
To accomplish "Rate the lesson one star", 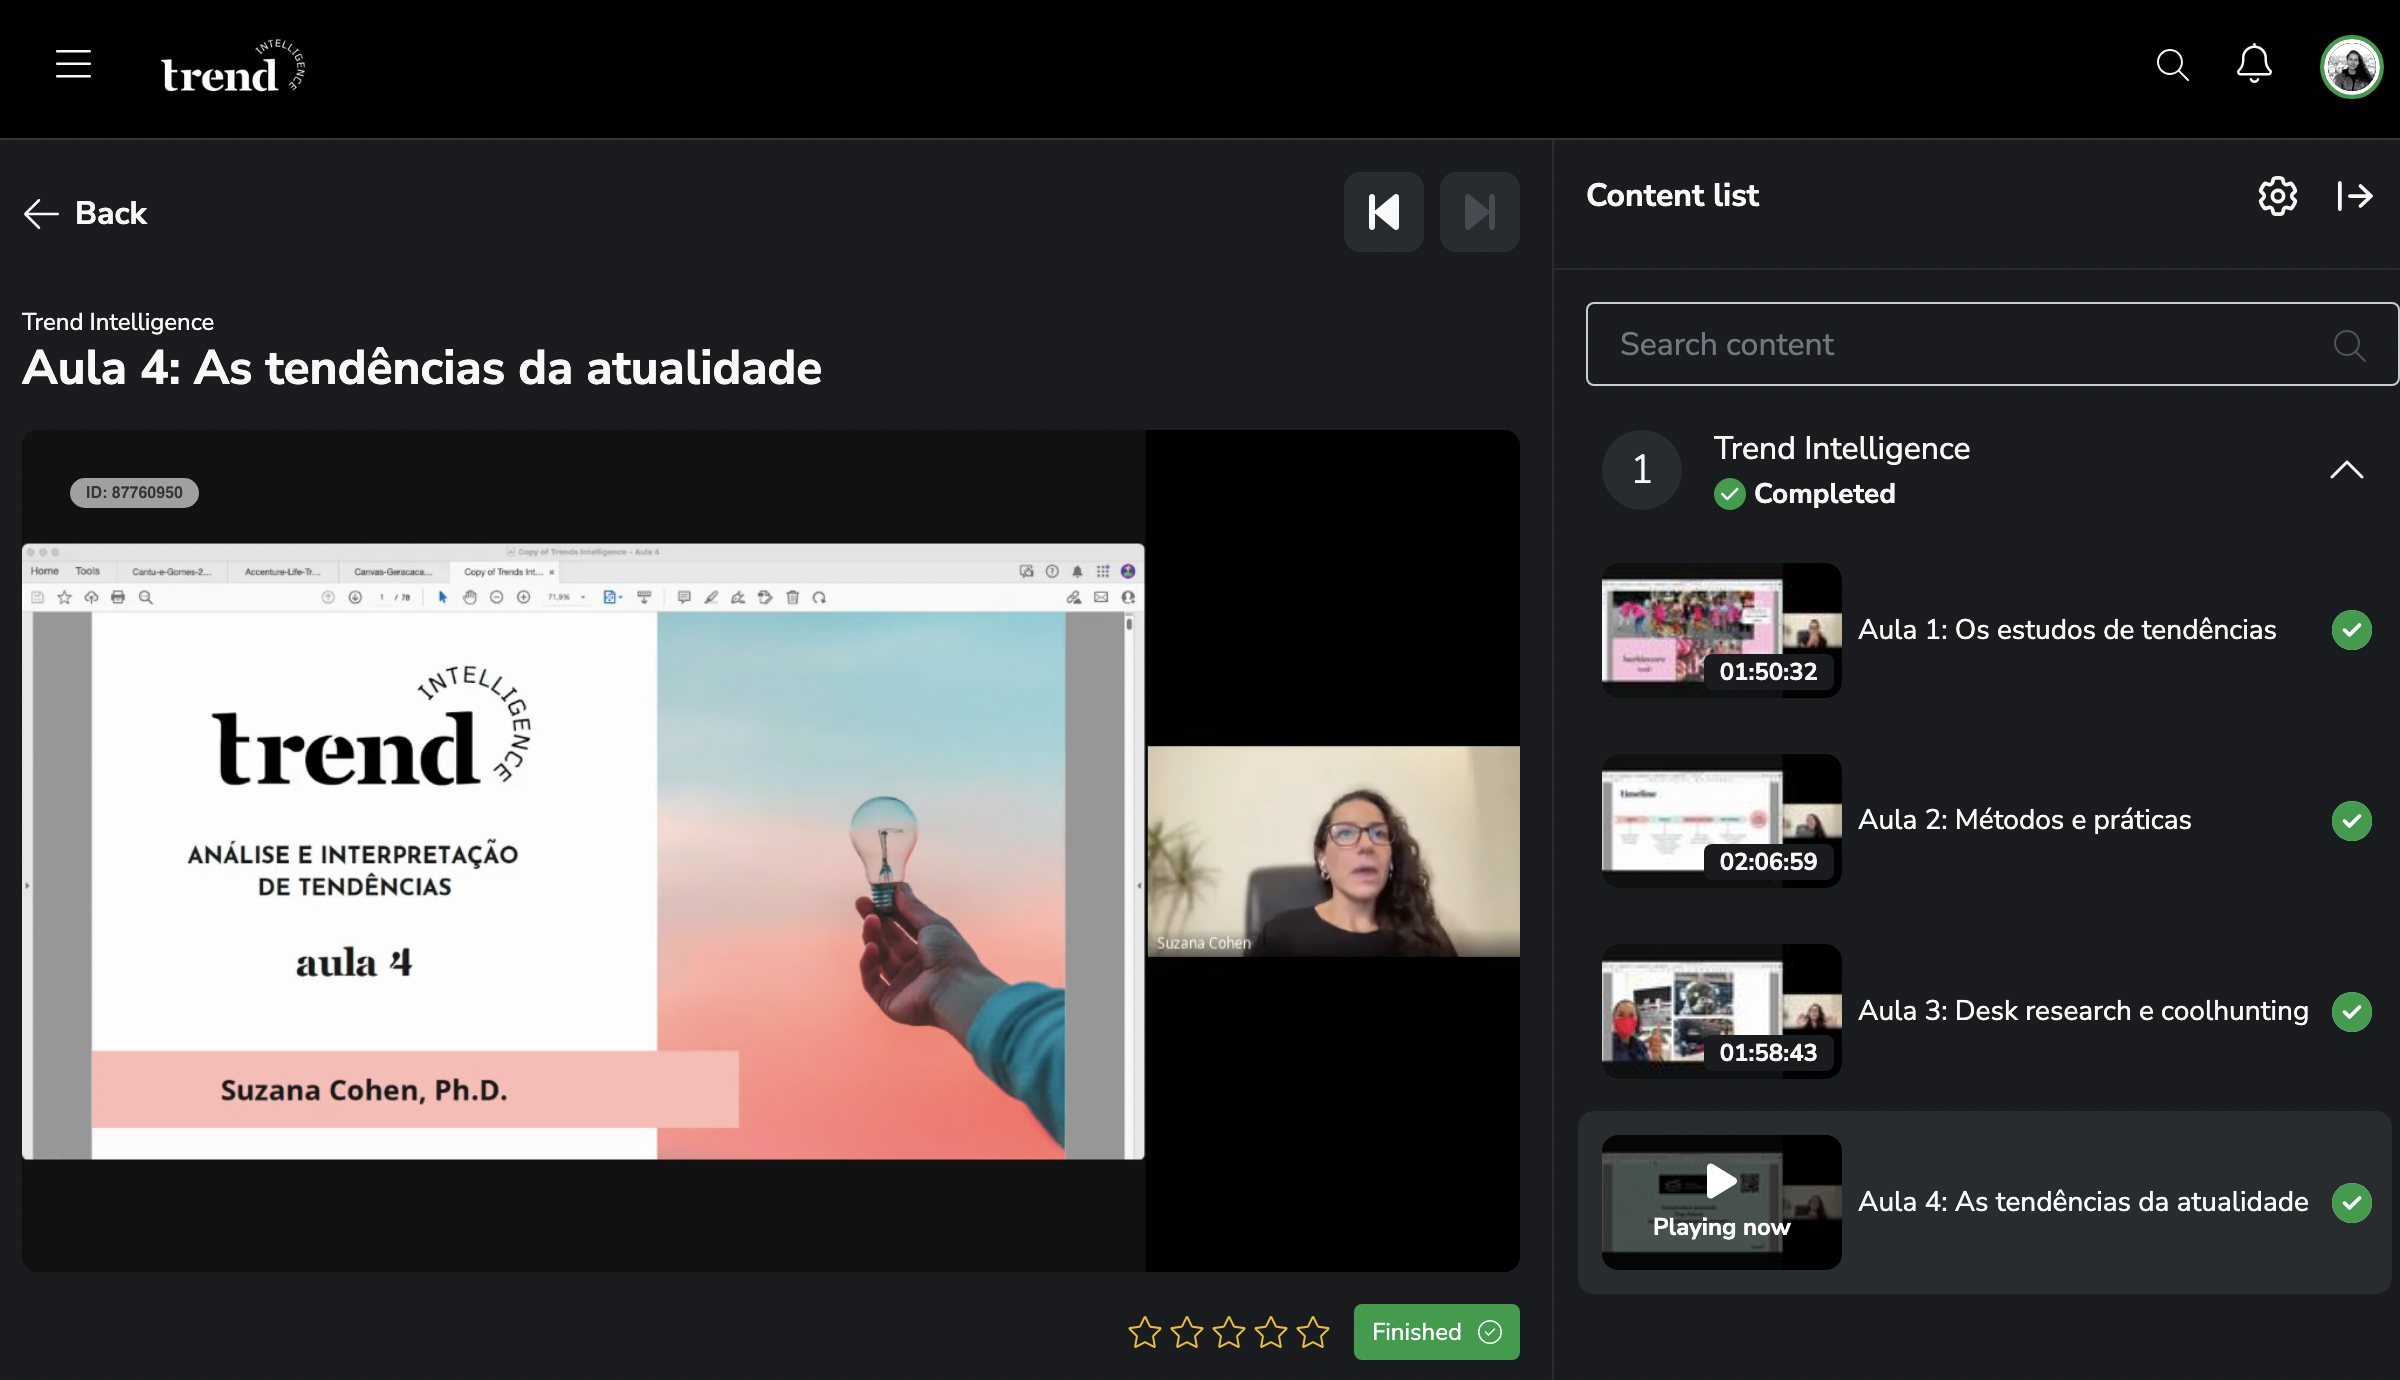I will [1145, 1332].
